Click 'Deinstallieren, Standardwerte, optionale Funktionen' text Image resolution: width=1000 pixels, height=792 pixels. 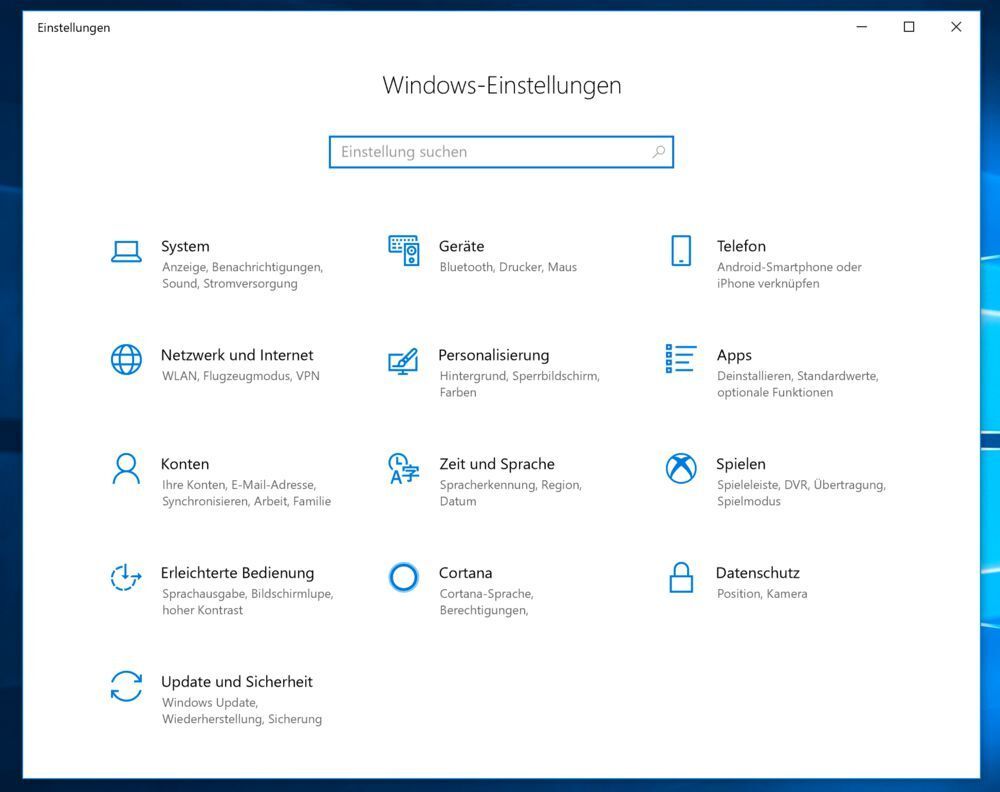click(x=797, y=384)
